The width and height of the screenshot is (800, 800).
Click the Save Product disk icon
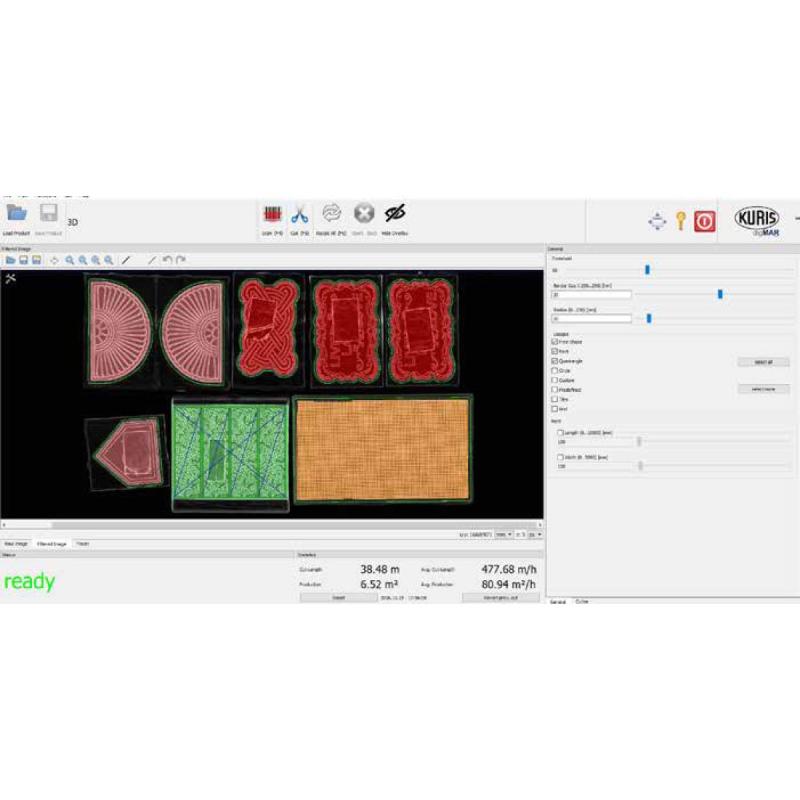point(48,213)
